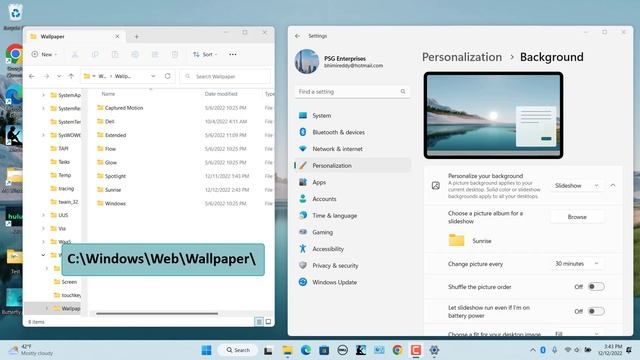Open the Dell app in taskbar

click(x=342, y=350)
